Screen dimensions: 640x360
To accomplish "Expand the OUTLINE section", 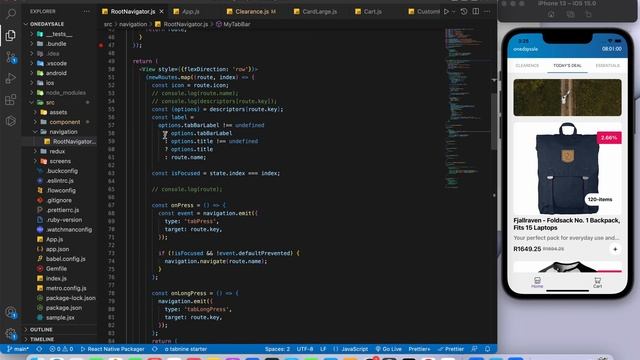I will click(41, 329).
